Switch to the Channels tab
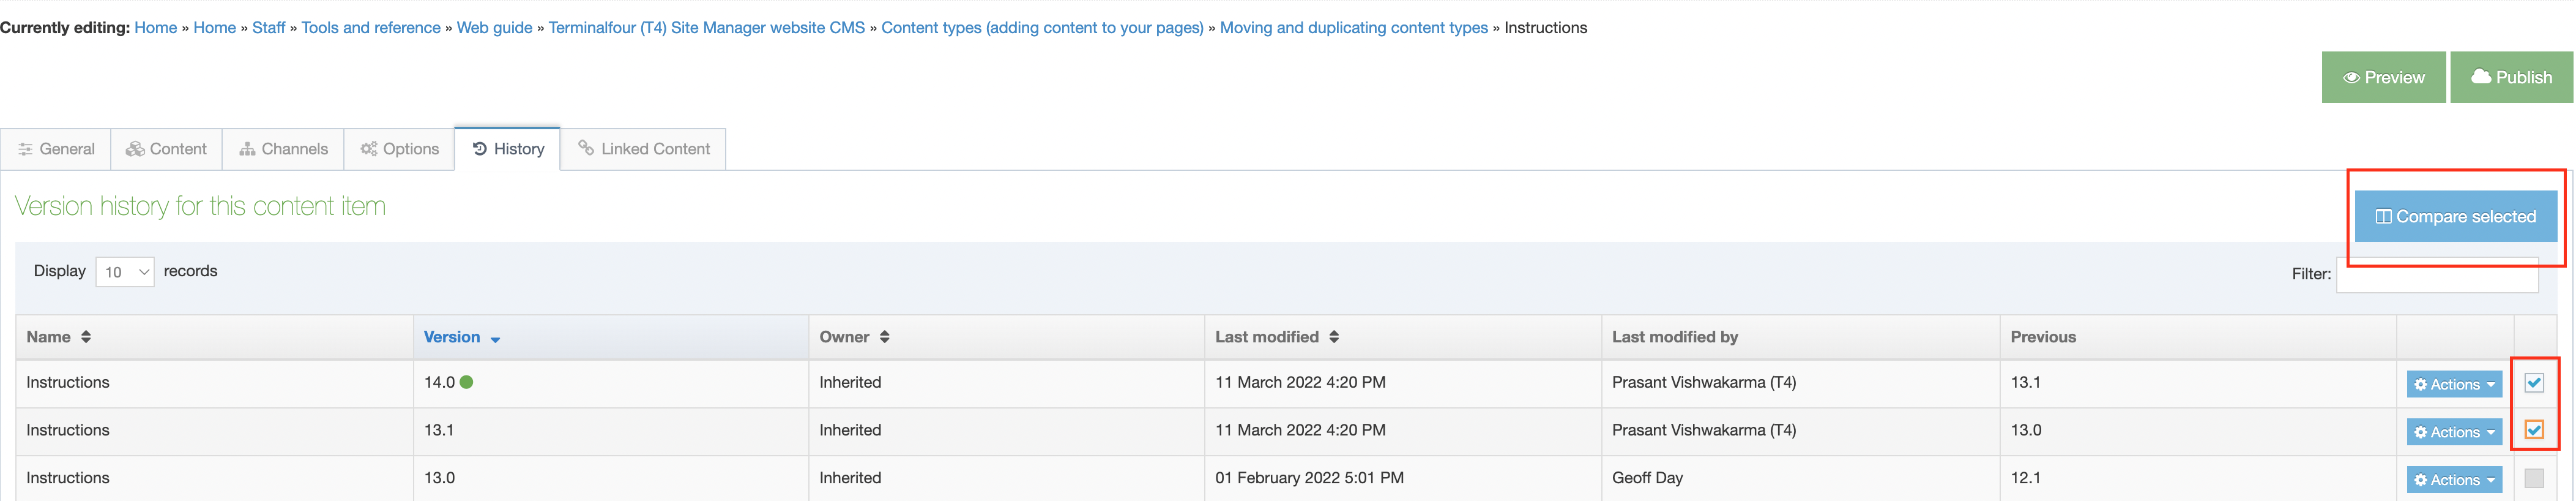This screenshot has width=2576, height=501. point(284,149)
